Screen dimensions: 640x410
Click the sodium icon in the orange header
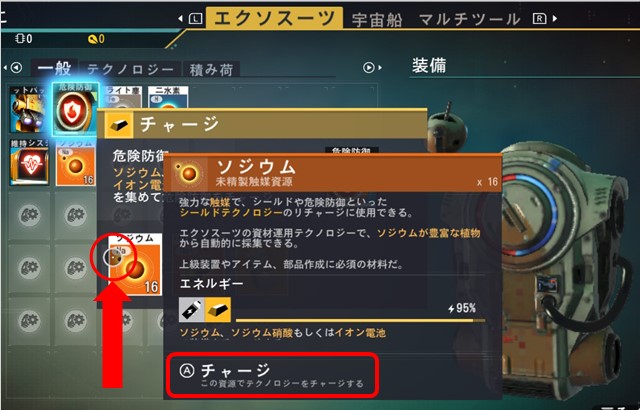pos(188,173)
